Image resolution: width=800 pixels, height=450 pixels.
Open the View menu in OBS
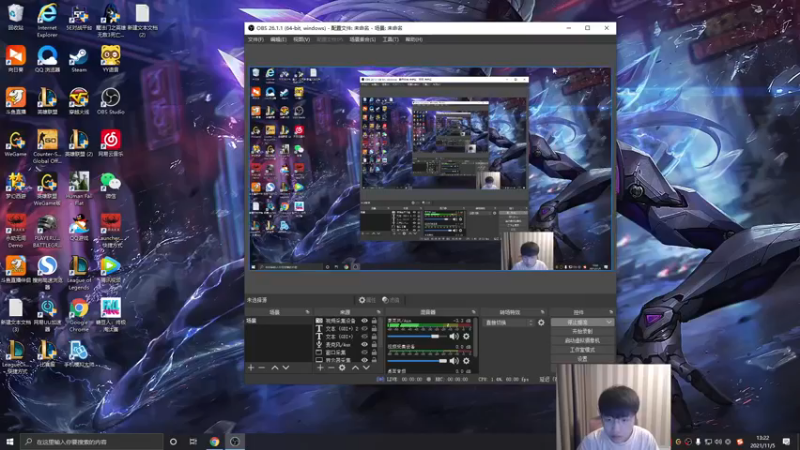click(302, 39)
